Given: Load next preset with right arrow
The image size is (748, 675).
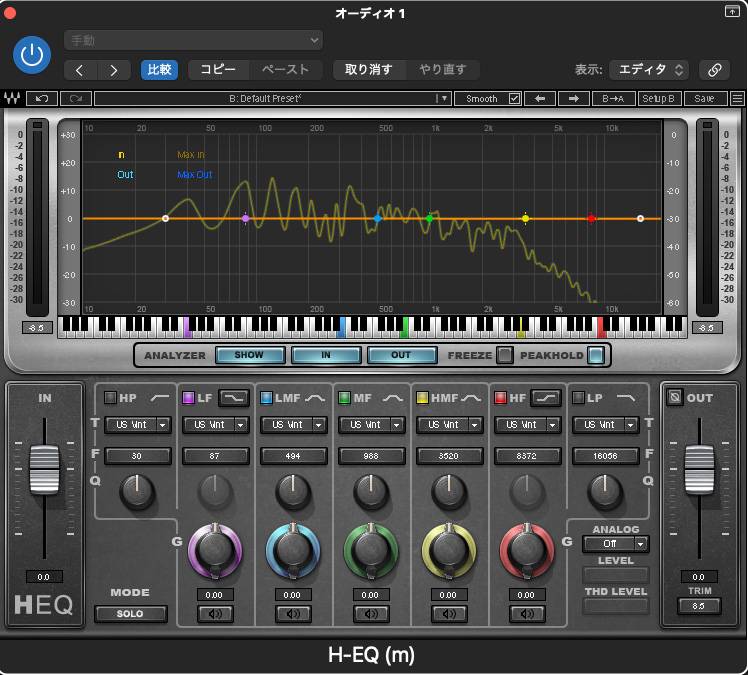Looking at the screenshot, I should coord(573,99).
